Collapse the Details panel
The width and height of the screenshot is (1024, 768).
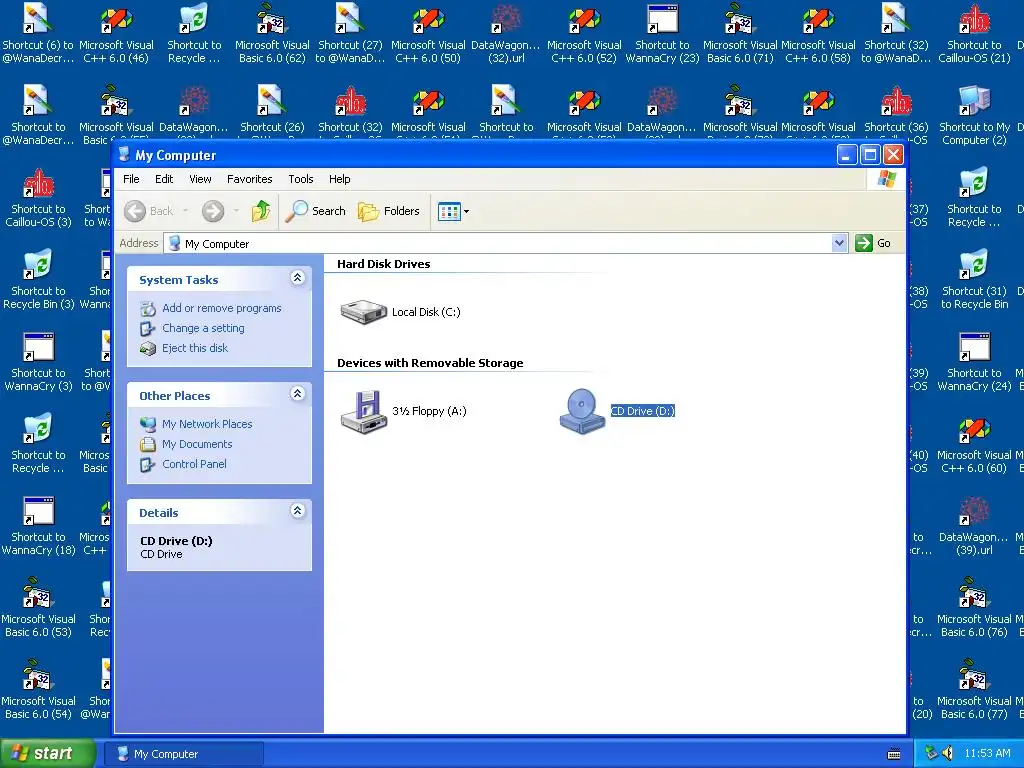pyautogui.click(x=297, y=511)
